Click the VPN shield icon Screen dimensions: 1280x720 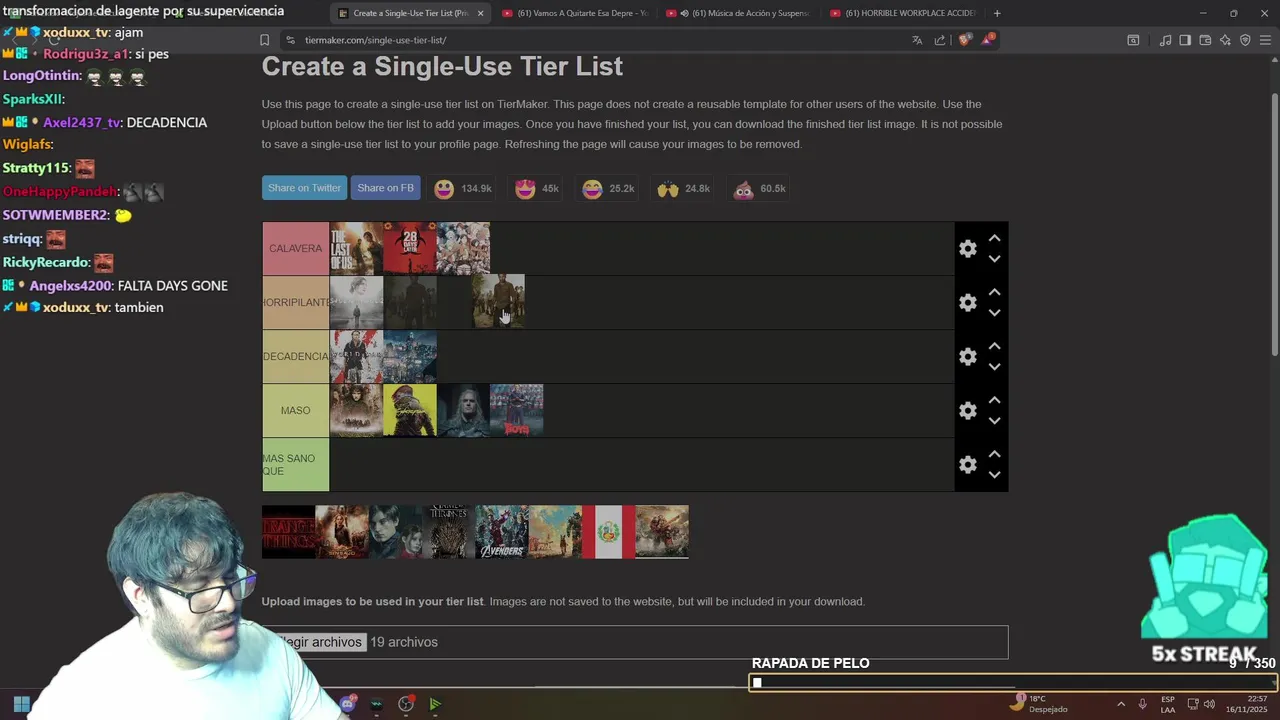pos(1245,40)
